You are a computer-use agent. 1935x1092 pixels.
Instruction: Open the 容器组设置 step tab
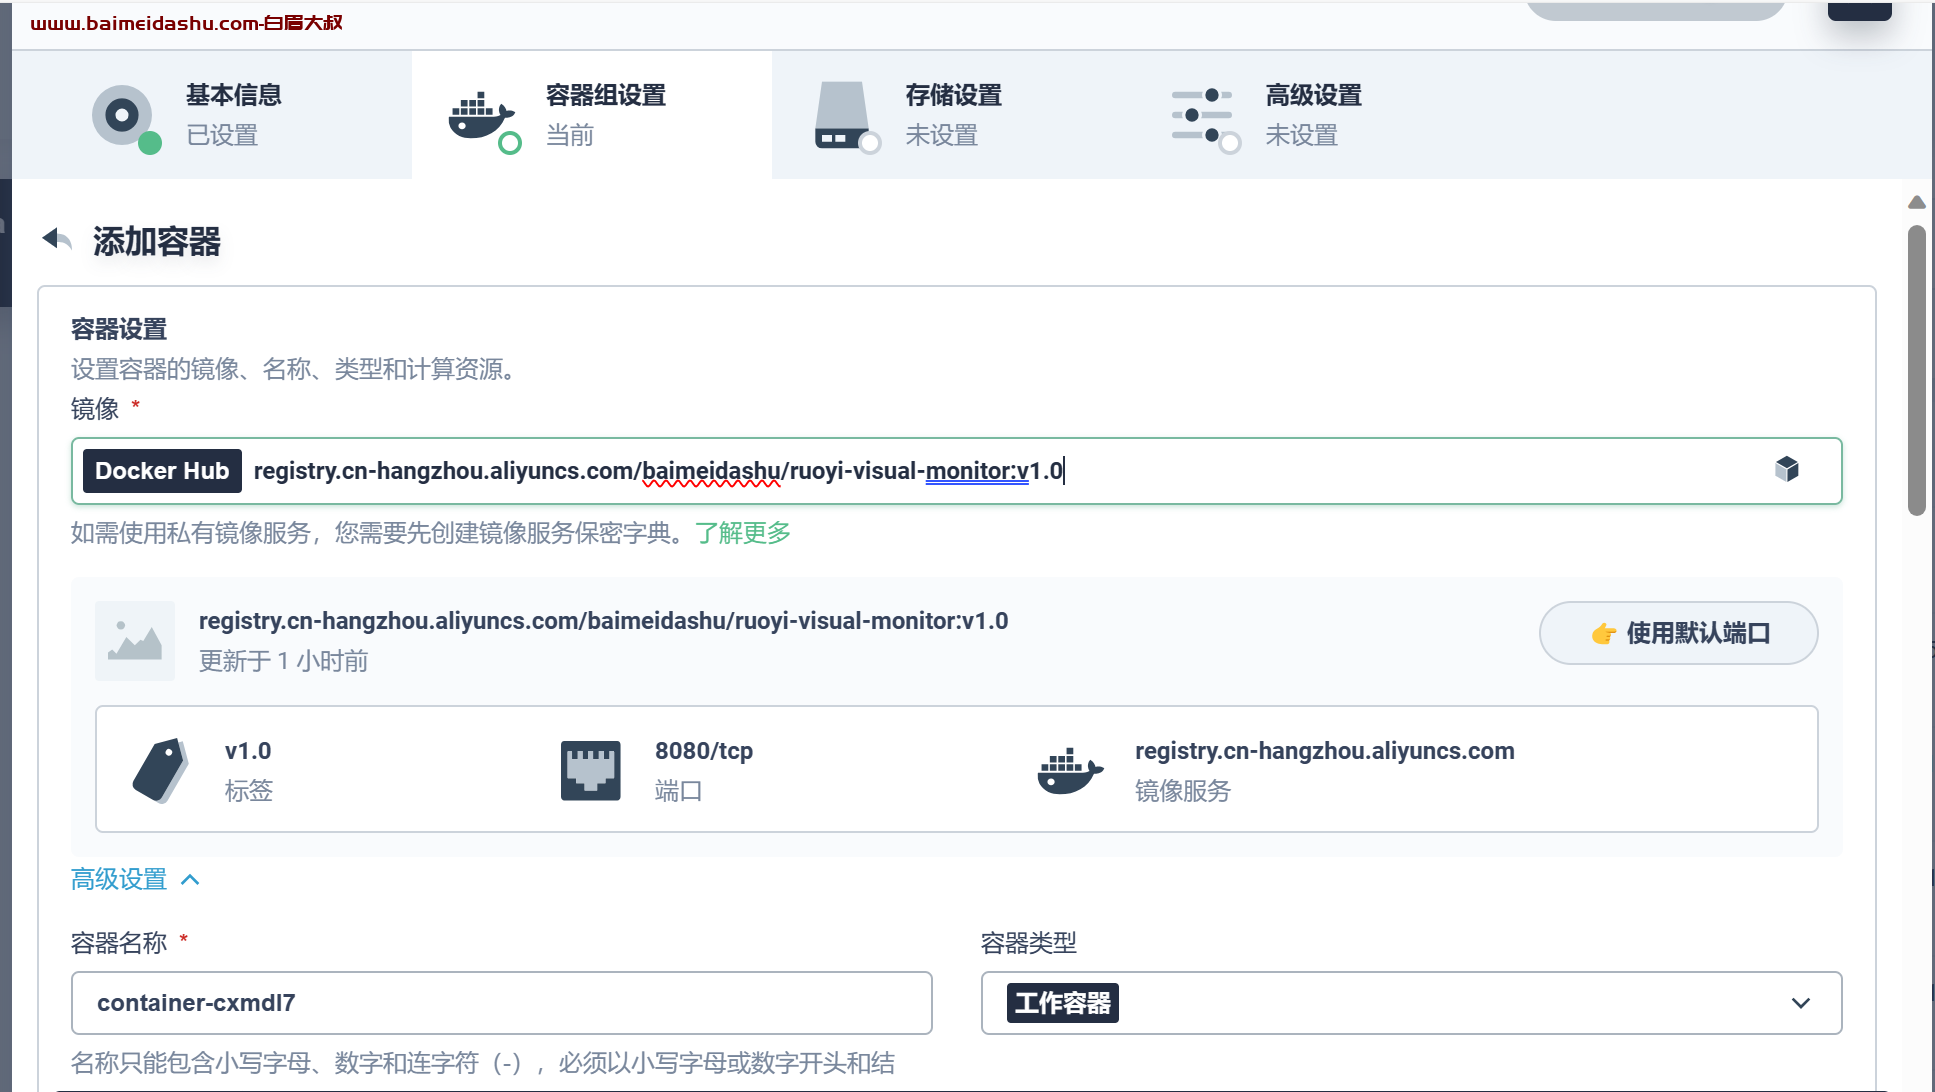[592, 115]
